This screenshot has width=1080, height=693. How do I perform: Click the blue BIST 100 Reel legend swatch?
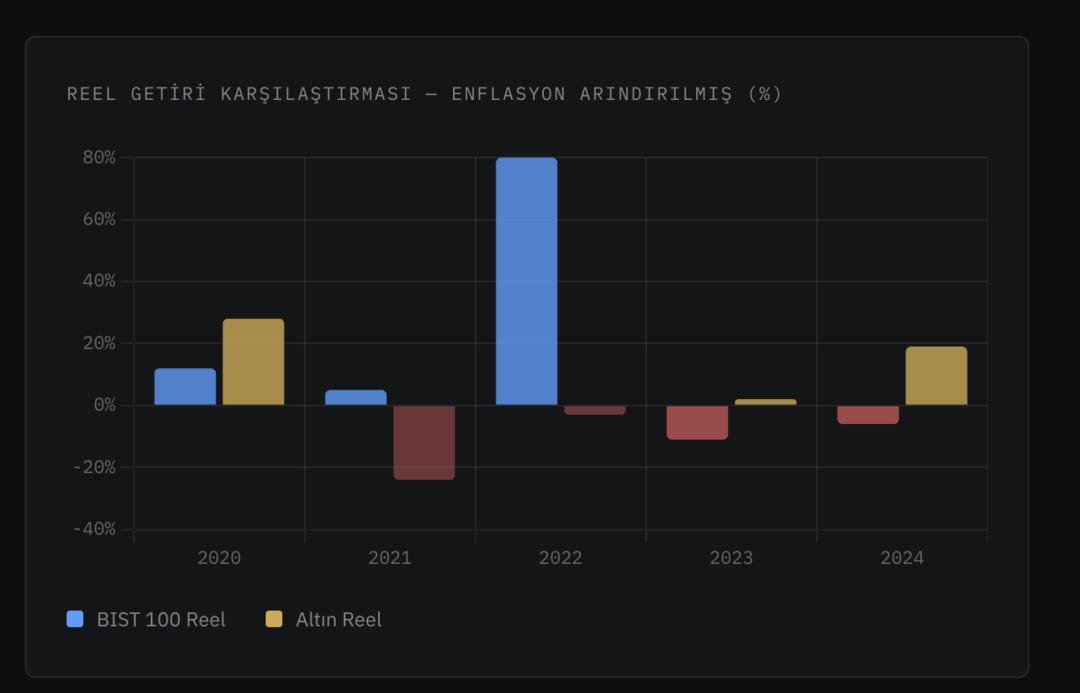tap(75, 619)
